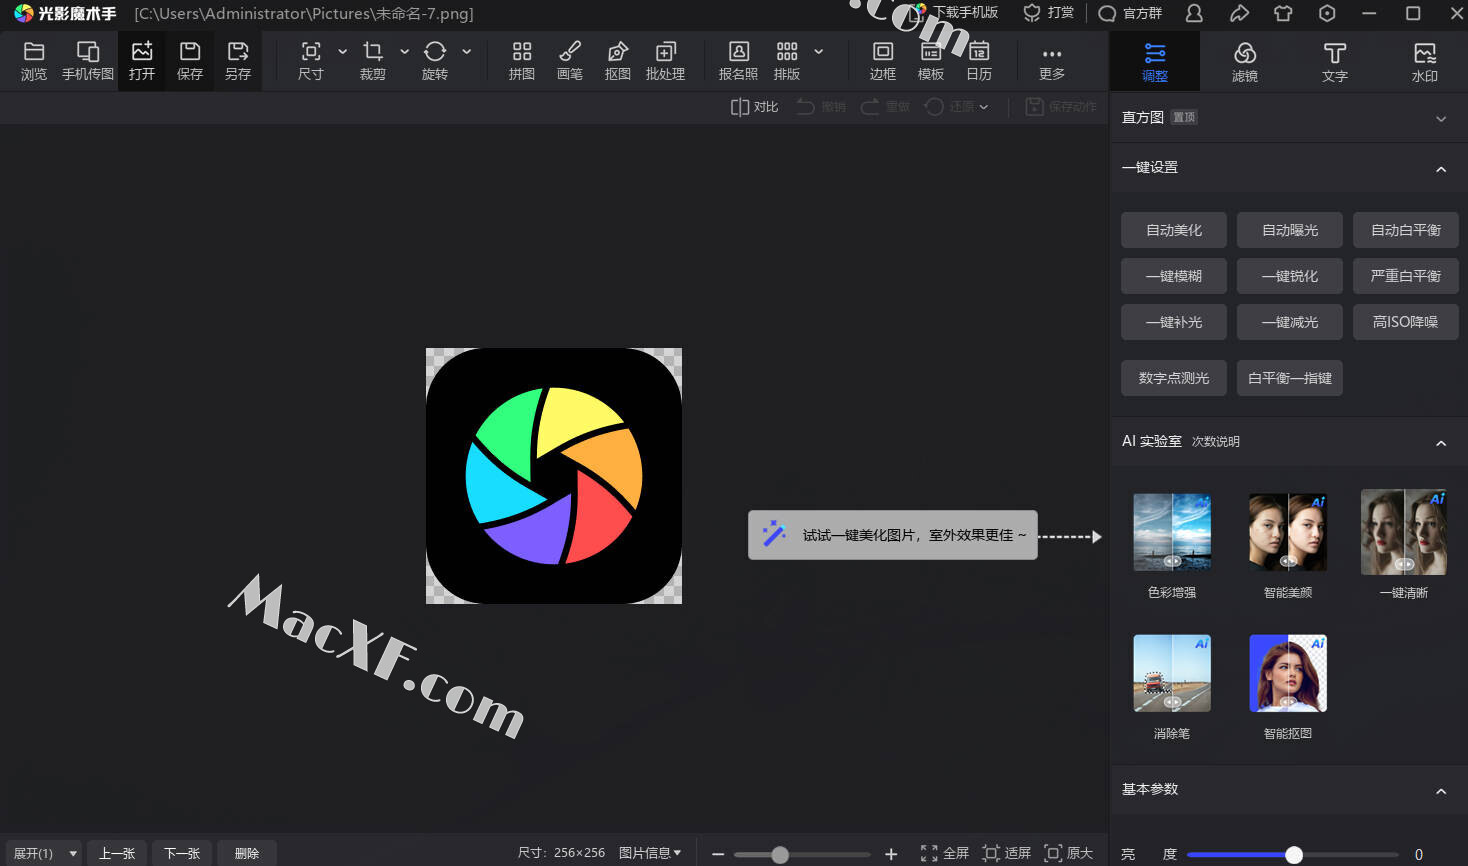Open the 拼图 collage tool
Screen dimensions: 1468x866
click(x=521, y=61)
